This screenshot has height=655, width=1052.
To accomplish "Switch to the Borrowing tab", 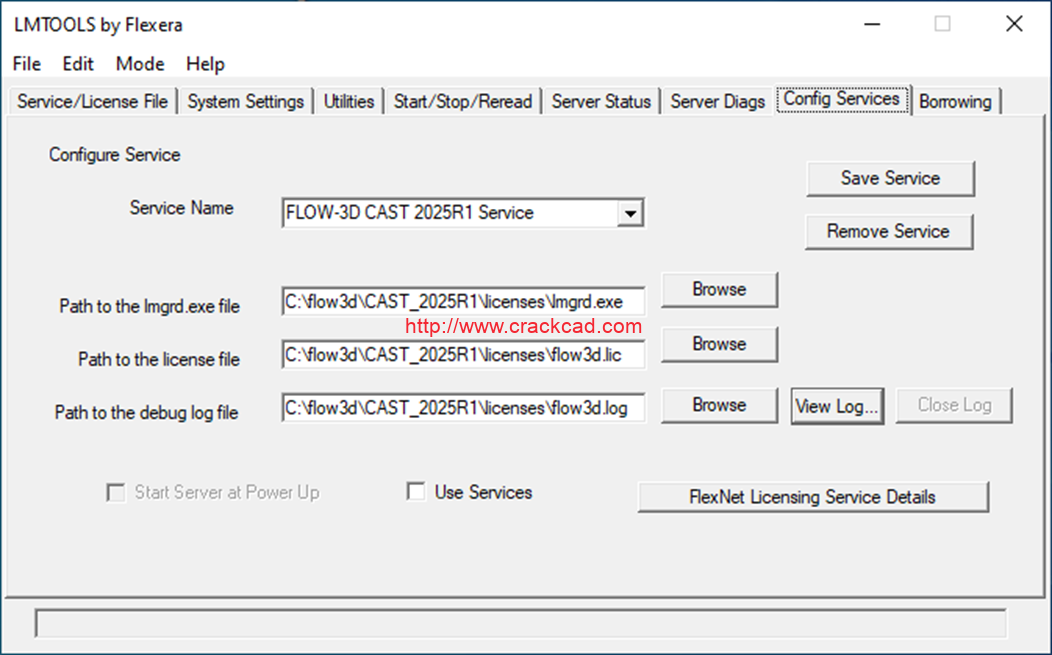I will tap(955, 102).
